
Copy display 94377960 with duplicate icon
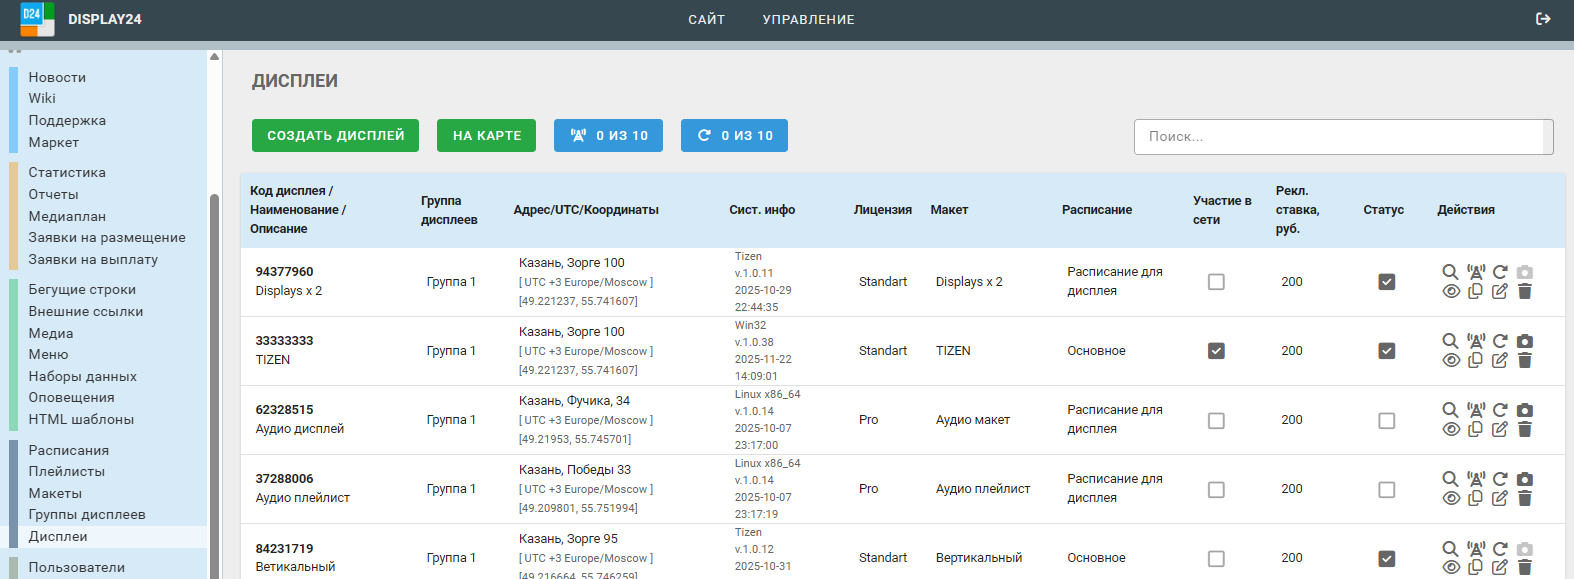1475,292
